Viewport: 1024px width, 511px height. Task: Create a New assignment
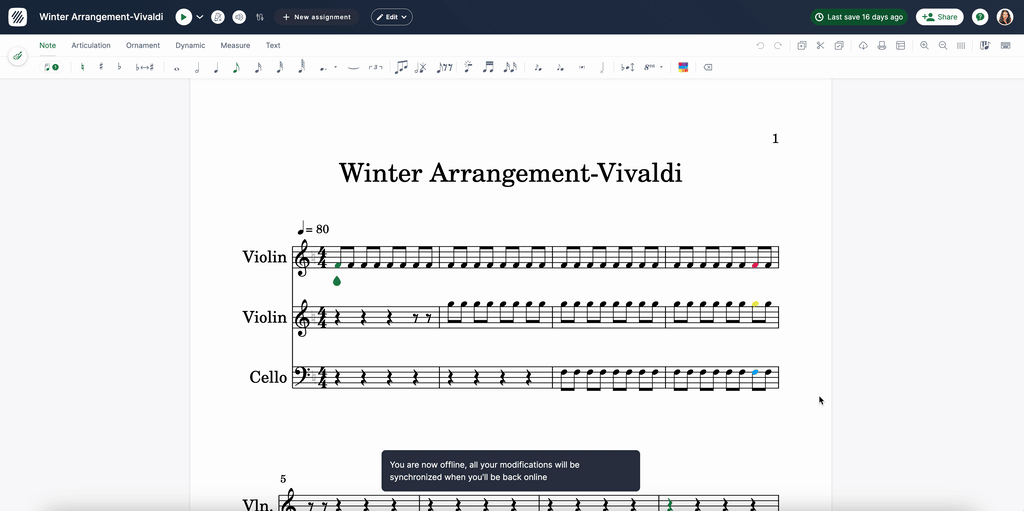[x=317, y=17]
